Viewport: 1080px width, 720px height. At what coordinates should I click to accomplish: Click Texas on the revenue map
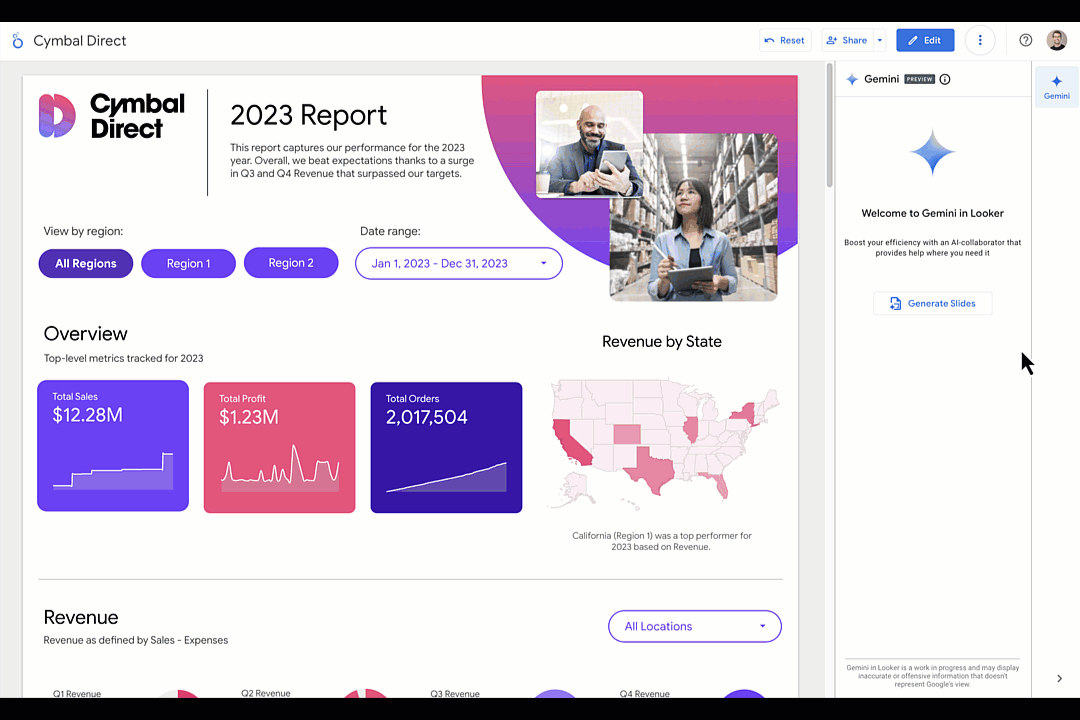[x=651, y=472]
